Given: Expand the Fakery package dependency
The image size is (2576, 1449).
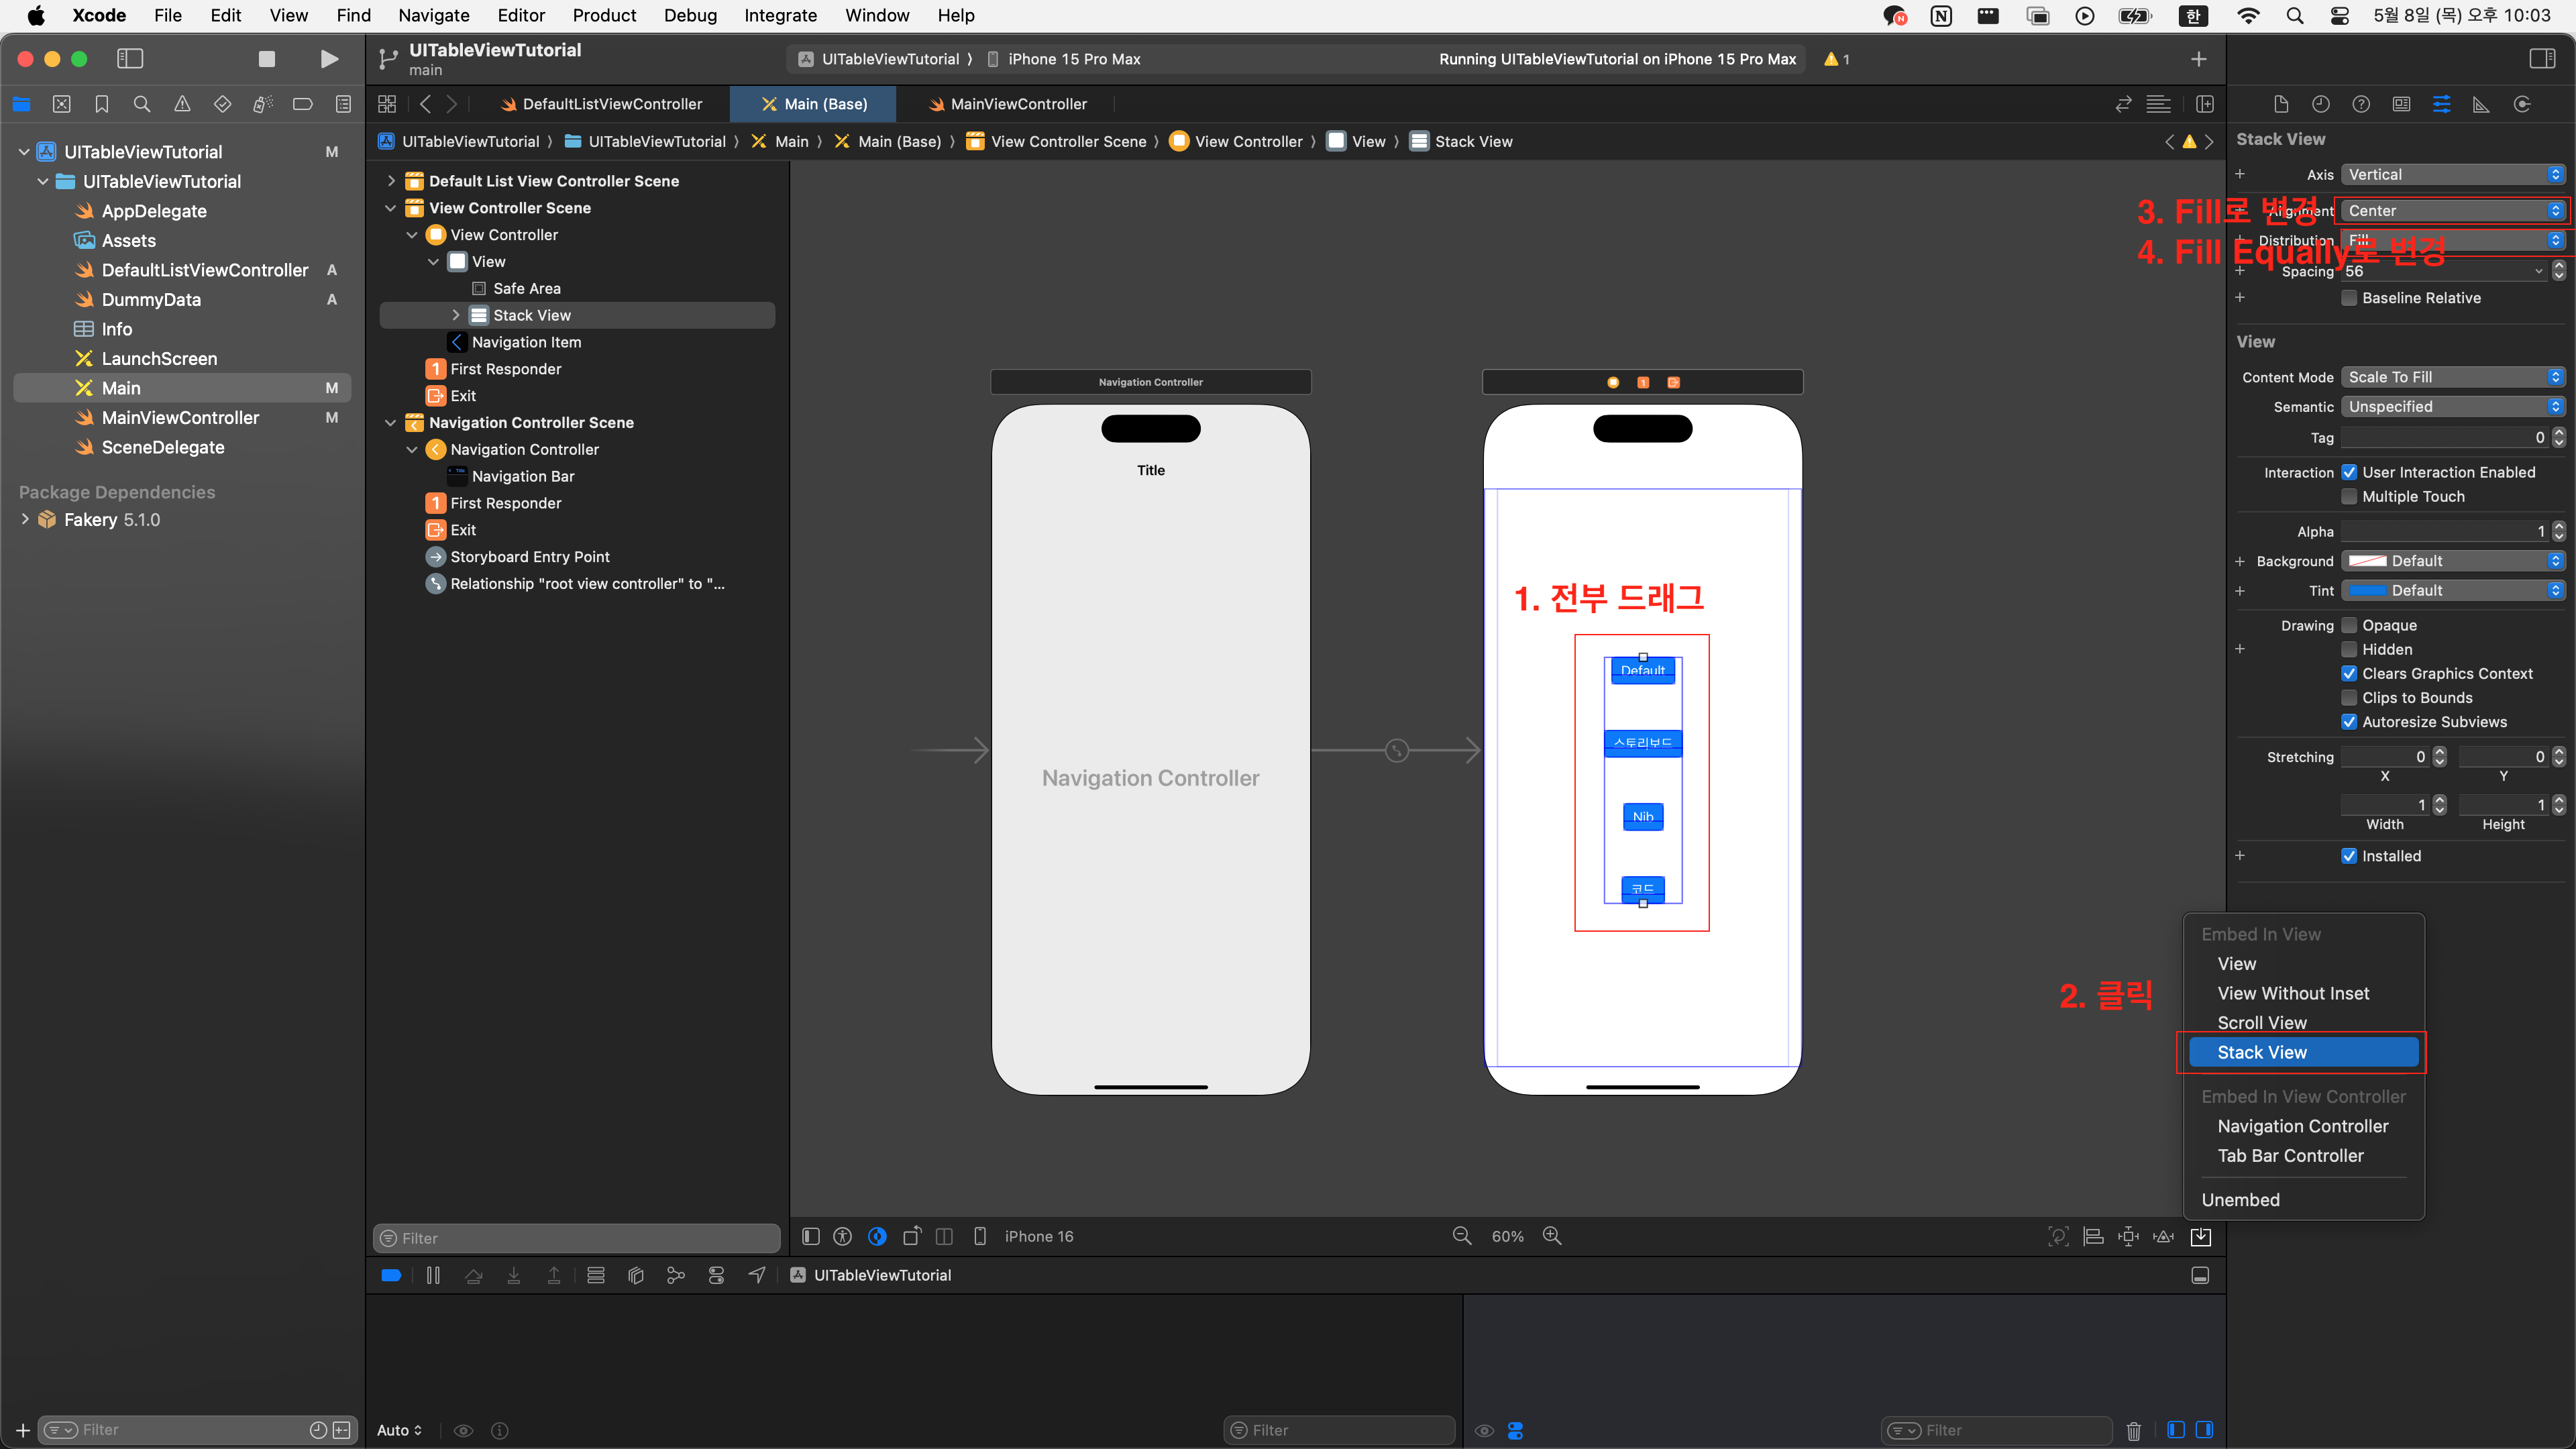Looking at the screenshot, I should tap(25, 520).
